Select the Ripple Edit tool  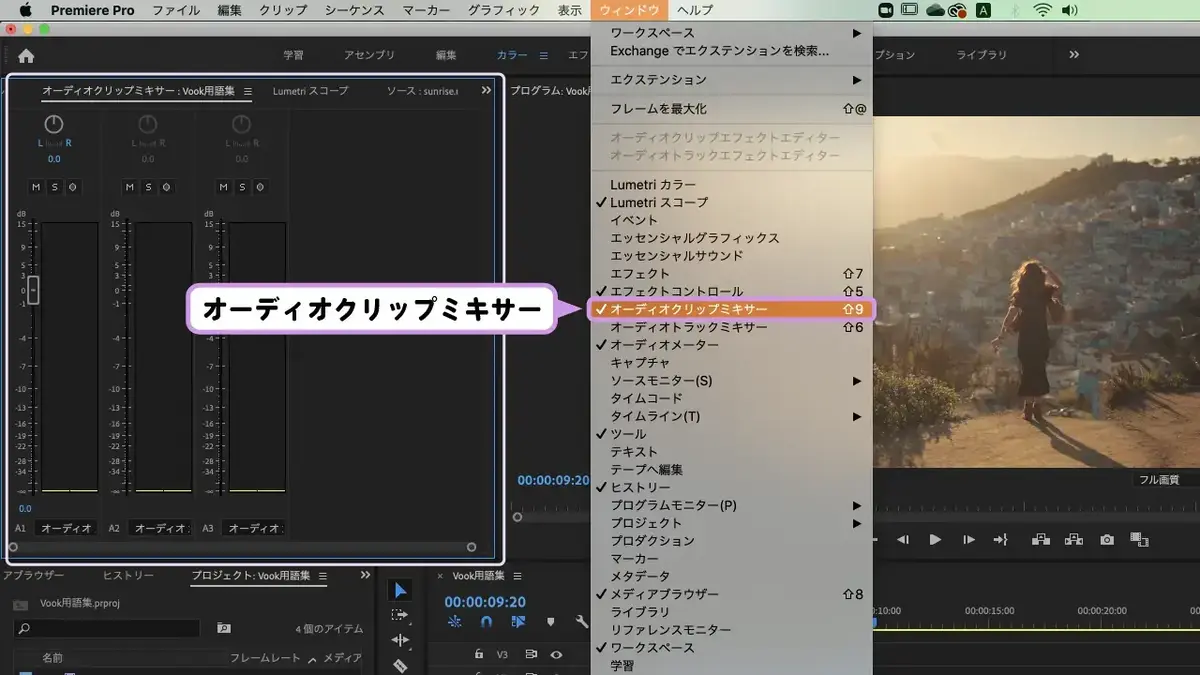[x=400, y=640]
